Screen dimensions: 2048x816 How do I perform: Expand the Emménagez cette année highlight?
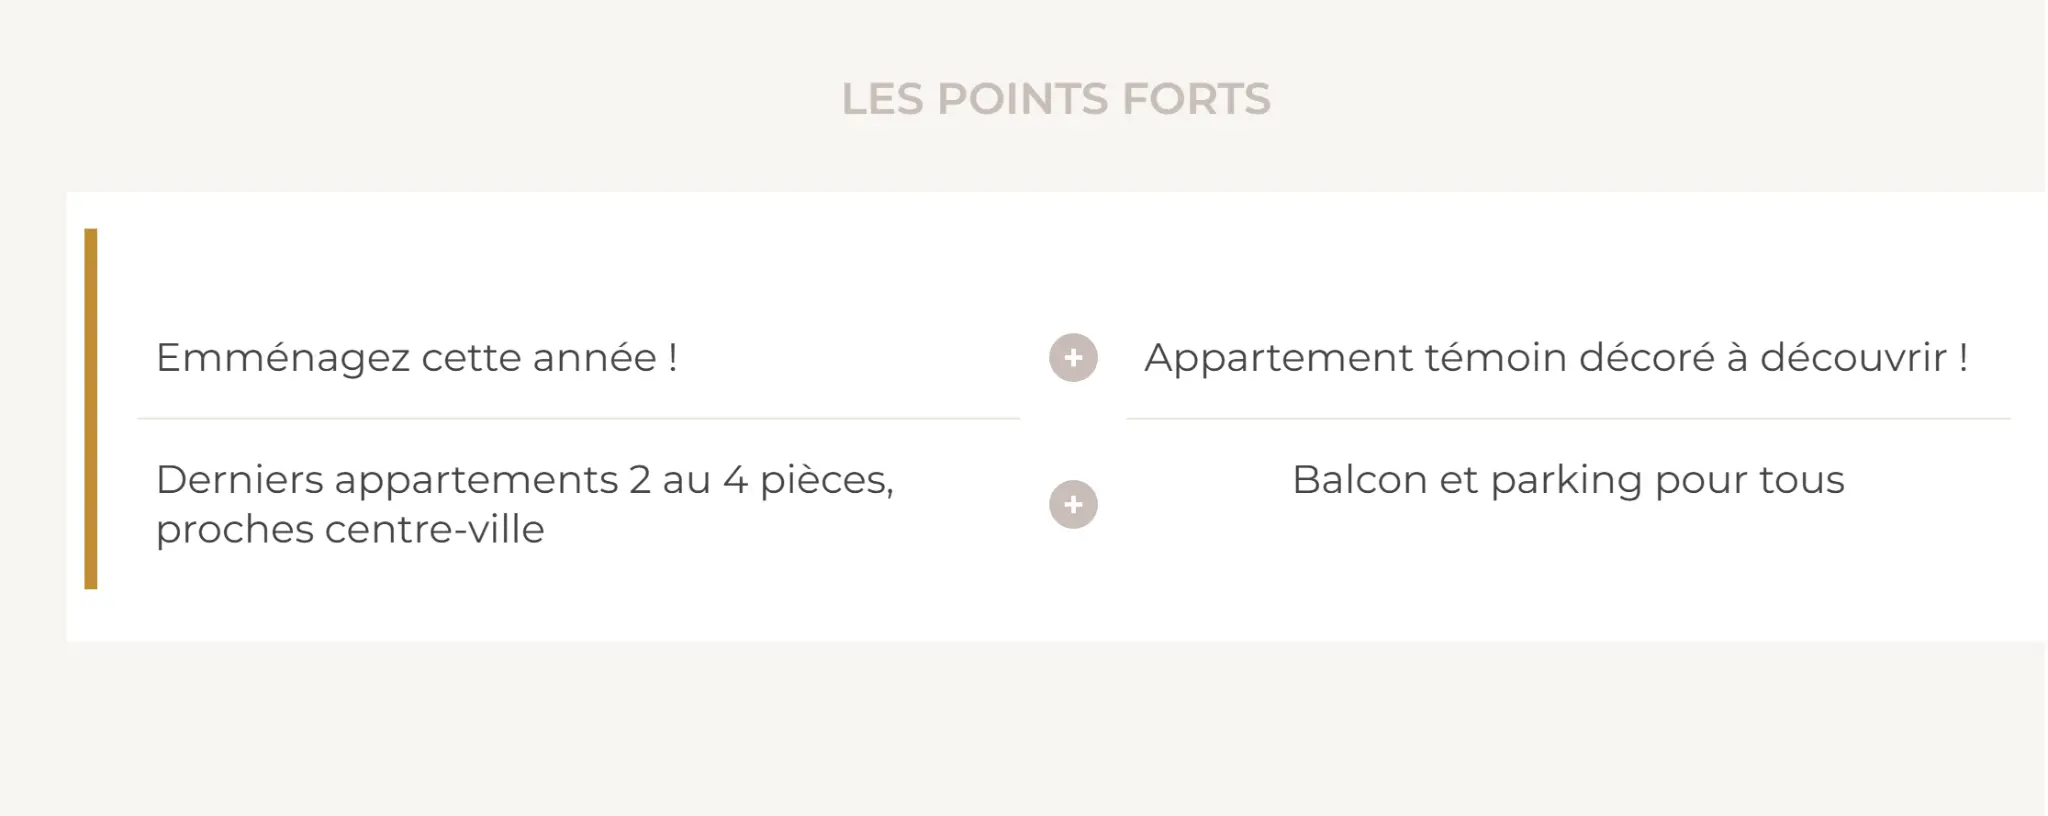[418, 358]
